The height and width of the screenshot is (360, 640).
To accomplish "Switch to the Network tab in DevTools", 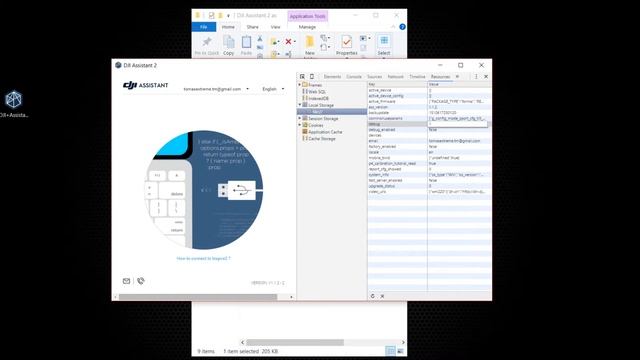I will tap(396, 76).
